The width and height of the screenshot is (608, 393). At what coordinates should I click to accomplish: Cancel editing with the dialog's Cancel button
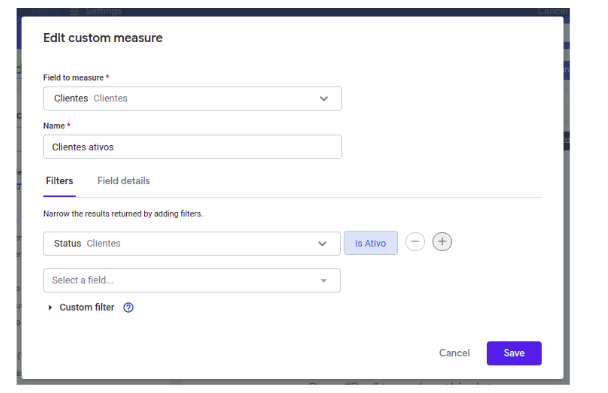[454, 353]
